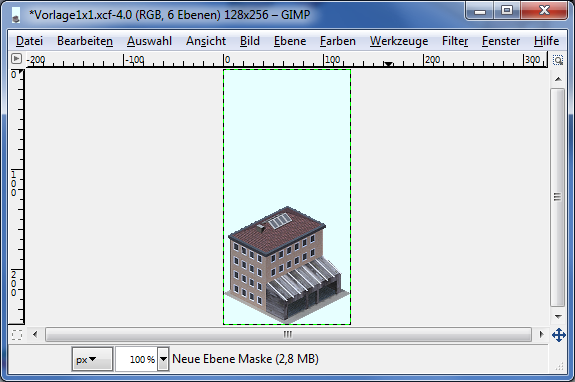Click the horizontal scrollbar thumb
This screenshot has height=382, width=575.
tap(288, 334)
